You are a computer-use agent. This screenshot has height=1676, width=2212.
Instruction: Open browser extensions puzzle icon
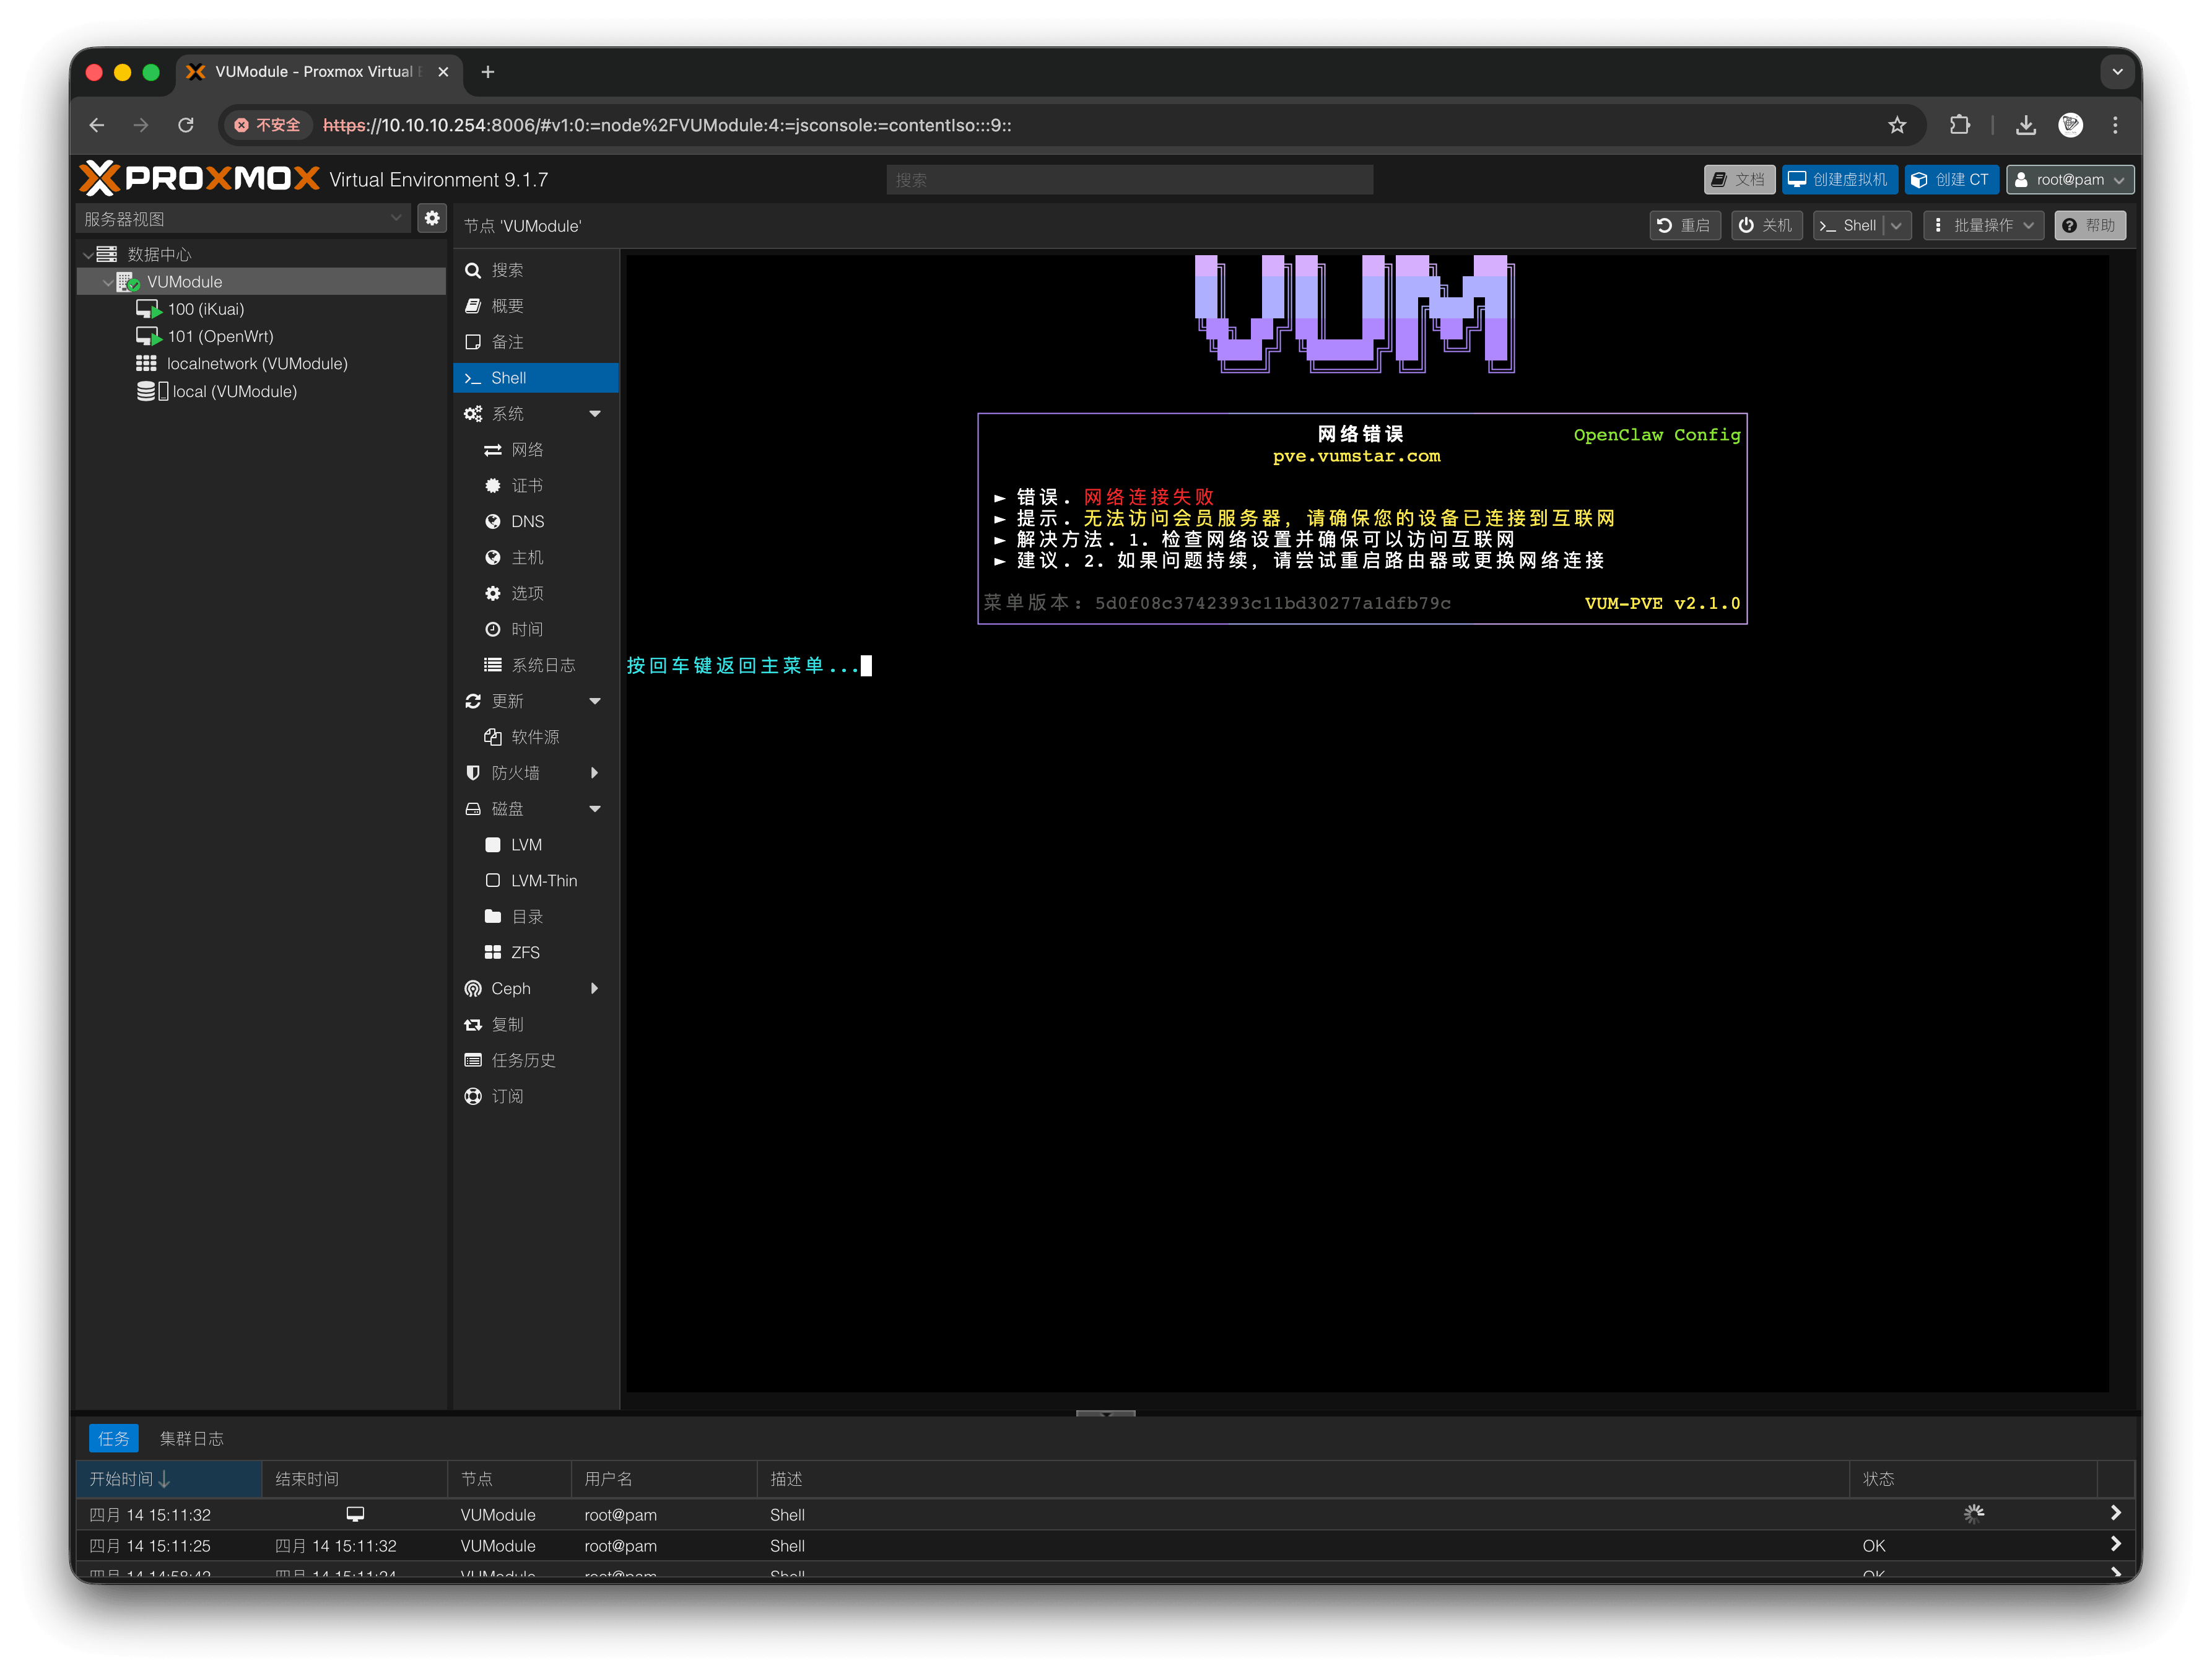point(1960,125)
